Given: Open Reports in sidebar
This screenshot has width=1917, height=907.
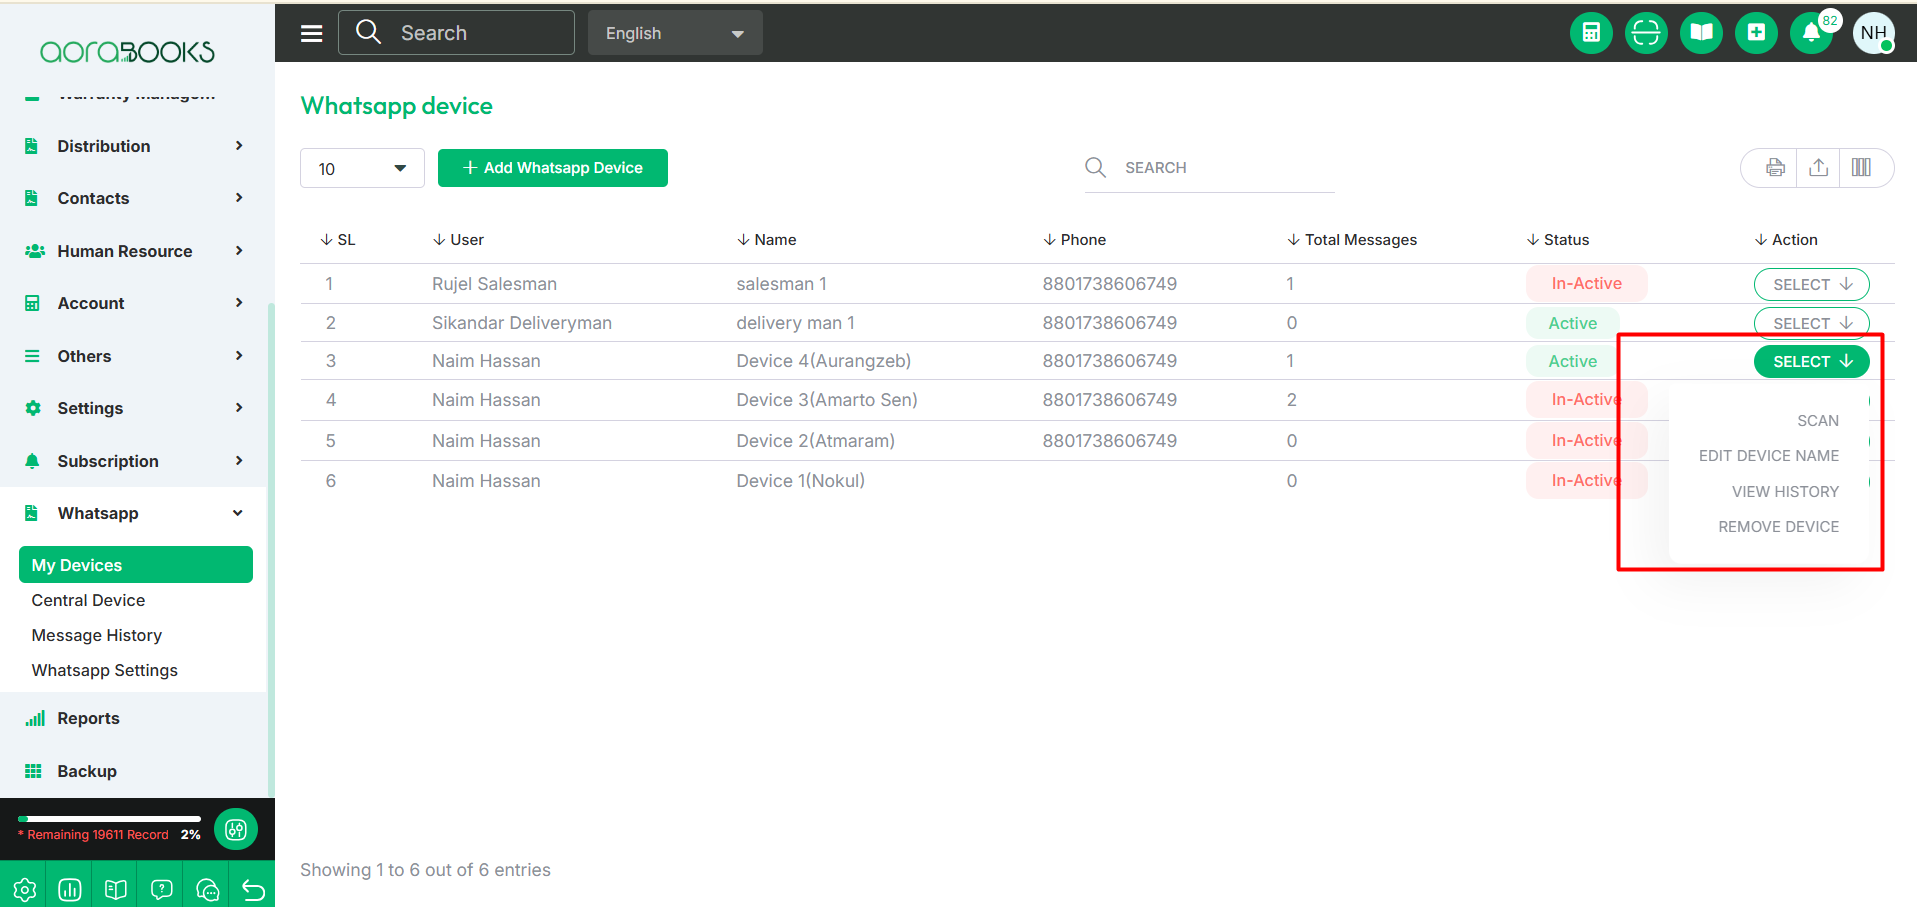Looking at the screenshot, I should pos(88,718).
